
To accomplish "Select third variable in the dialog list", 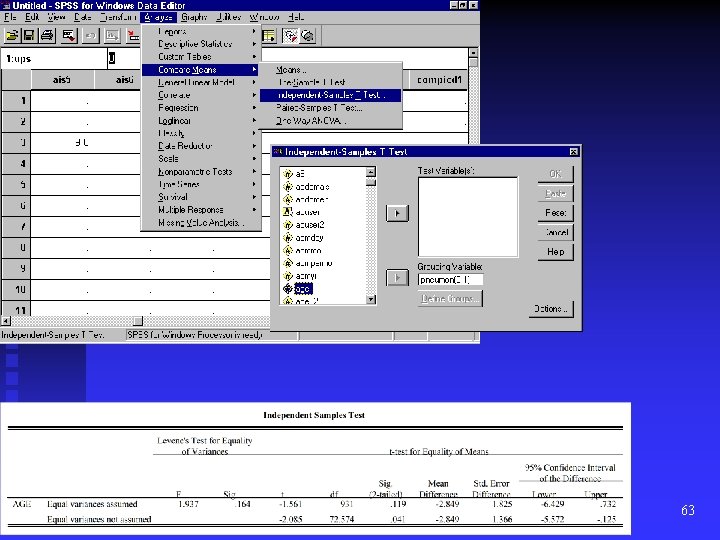I will pyautogui.click(x=305, y=199).
